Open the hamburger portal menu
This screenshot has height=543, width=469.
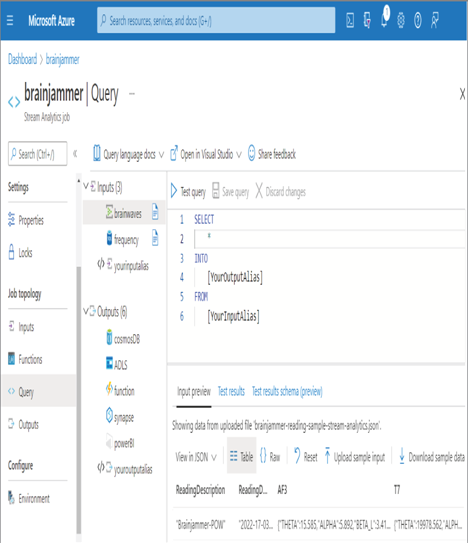(10, 21)
